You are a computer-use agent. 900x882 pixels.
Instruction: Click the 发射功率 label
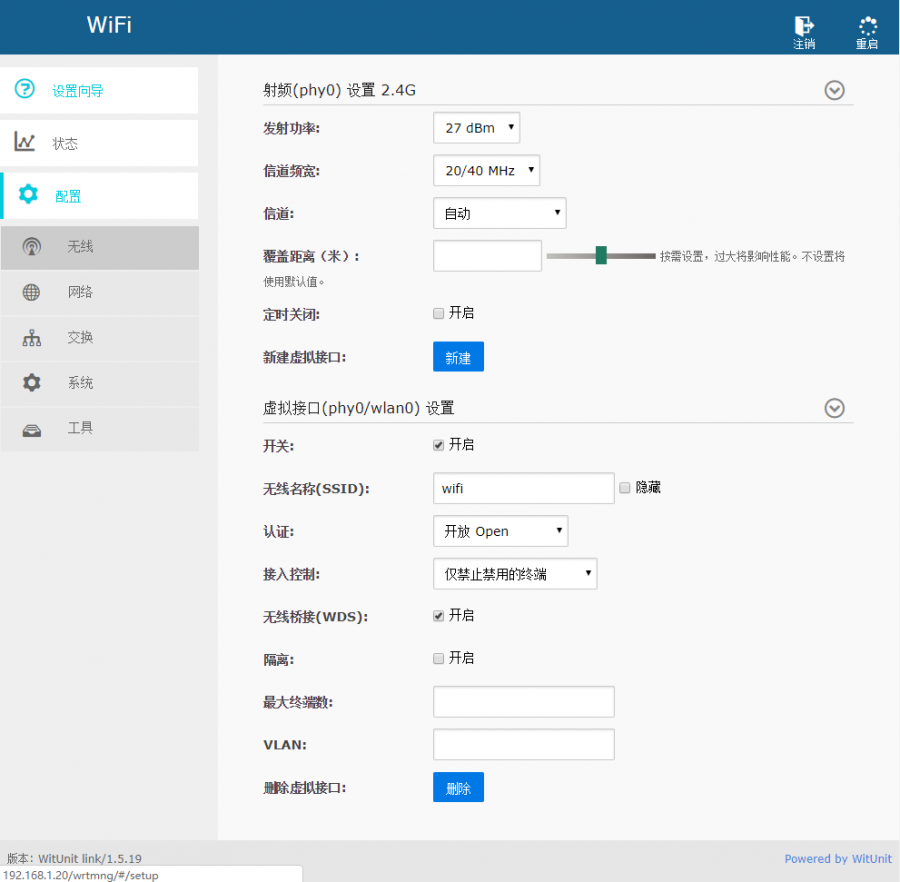point(292,129)
